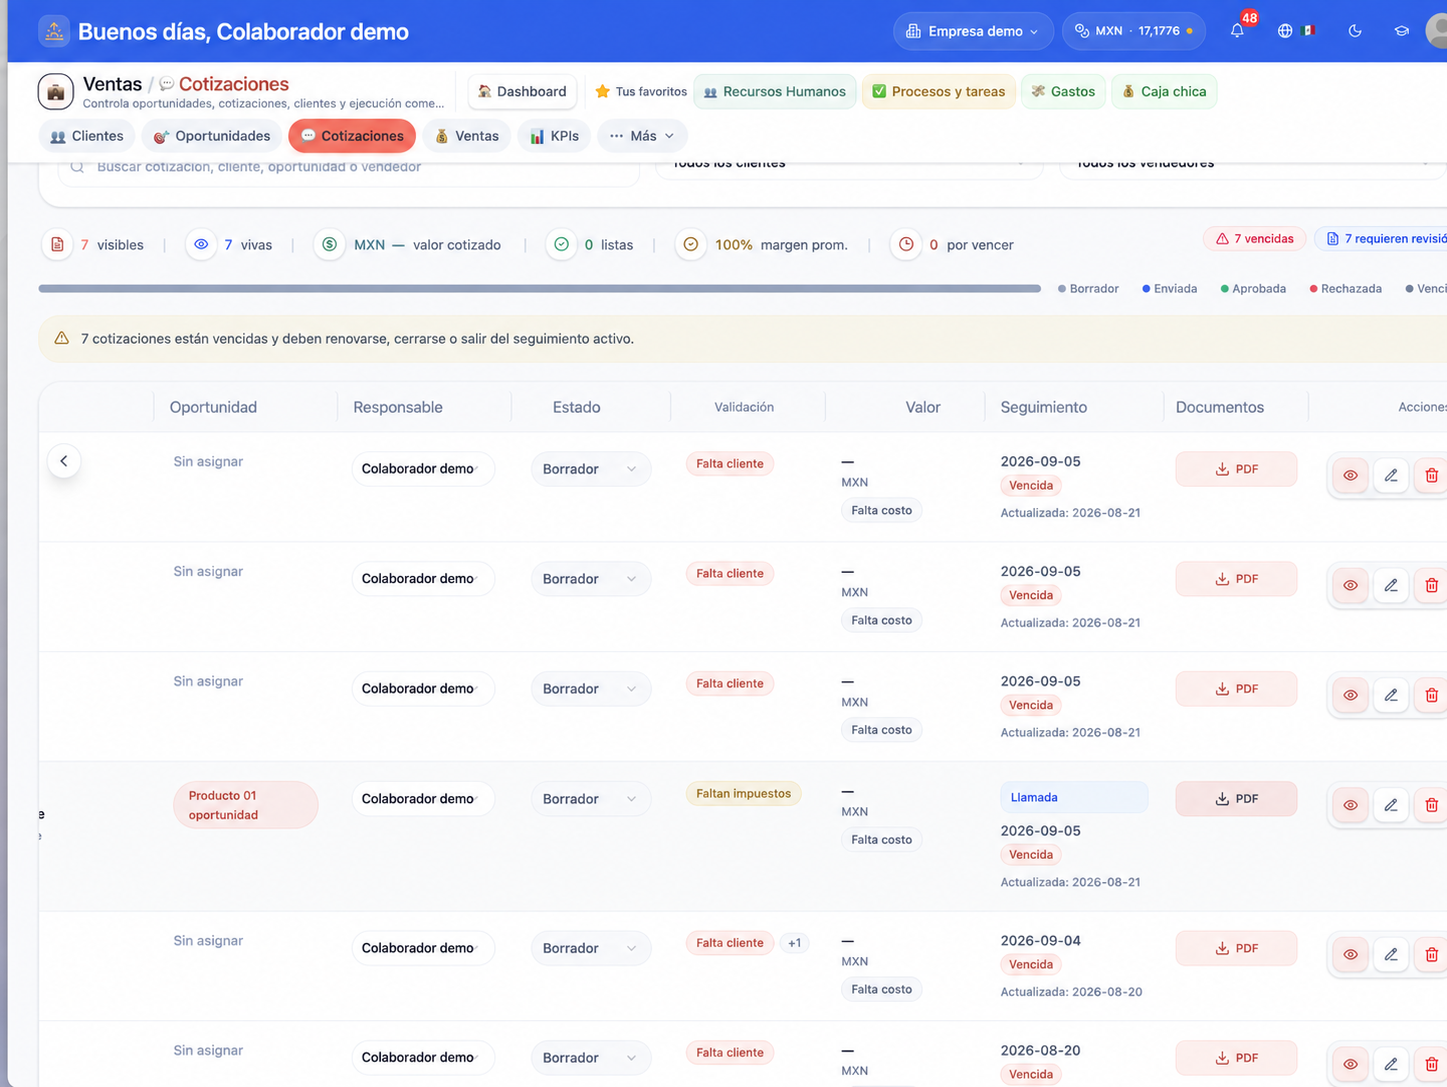Click the Mexico flag icon
Image resolution: width=1447 pixels, height=1087 pixels.
(1309, 31)
